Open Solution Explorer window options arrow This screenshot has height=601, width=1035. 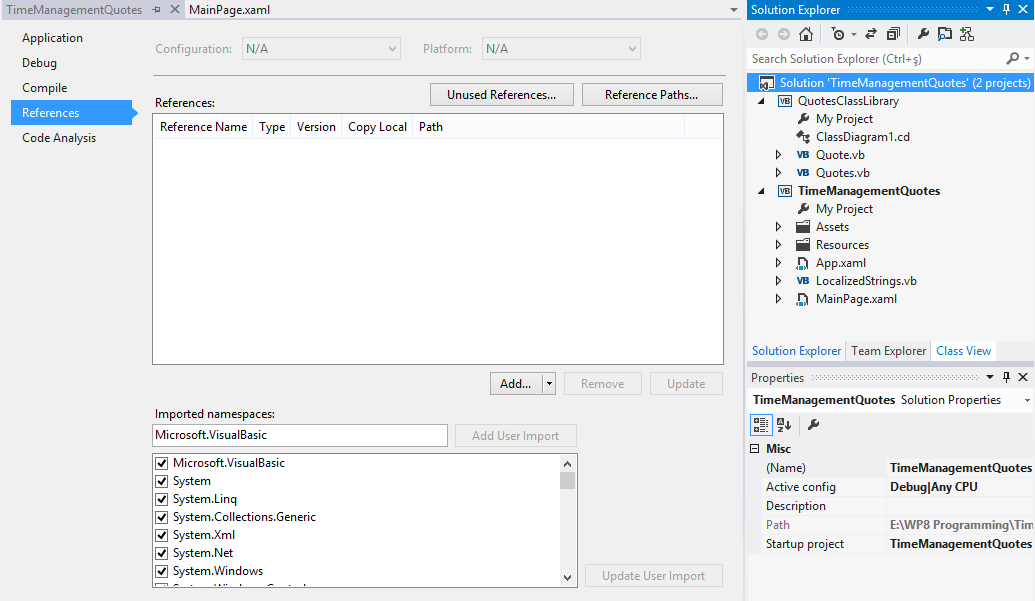990,9
